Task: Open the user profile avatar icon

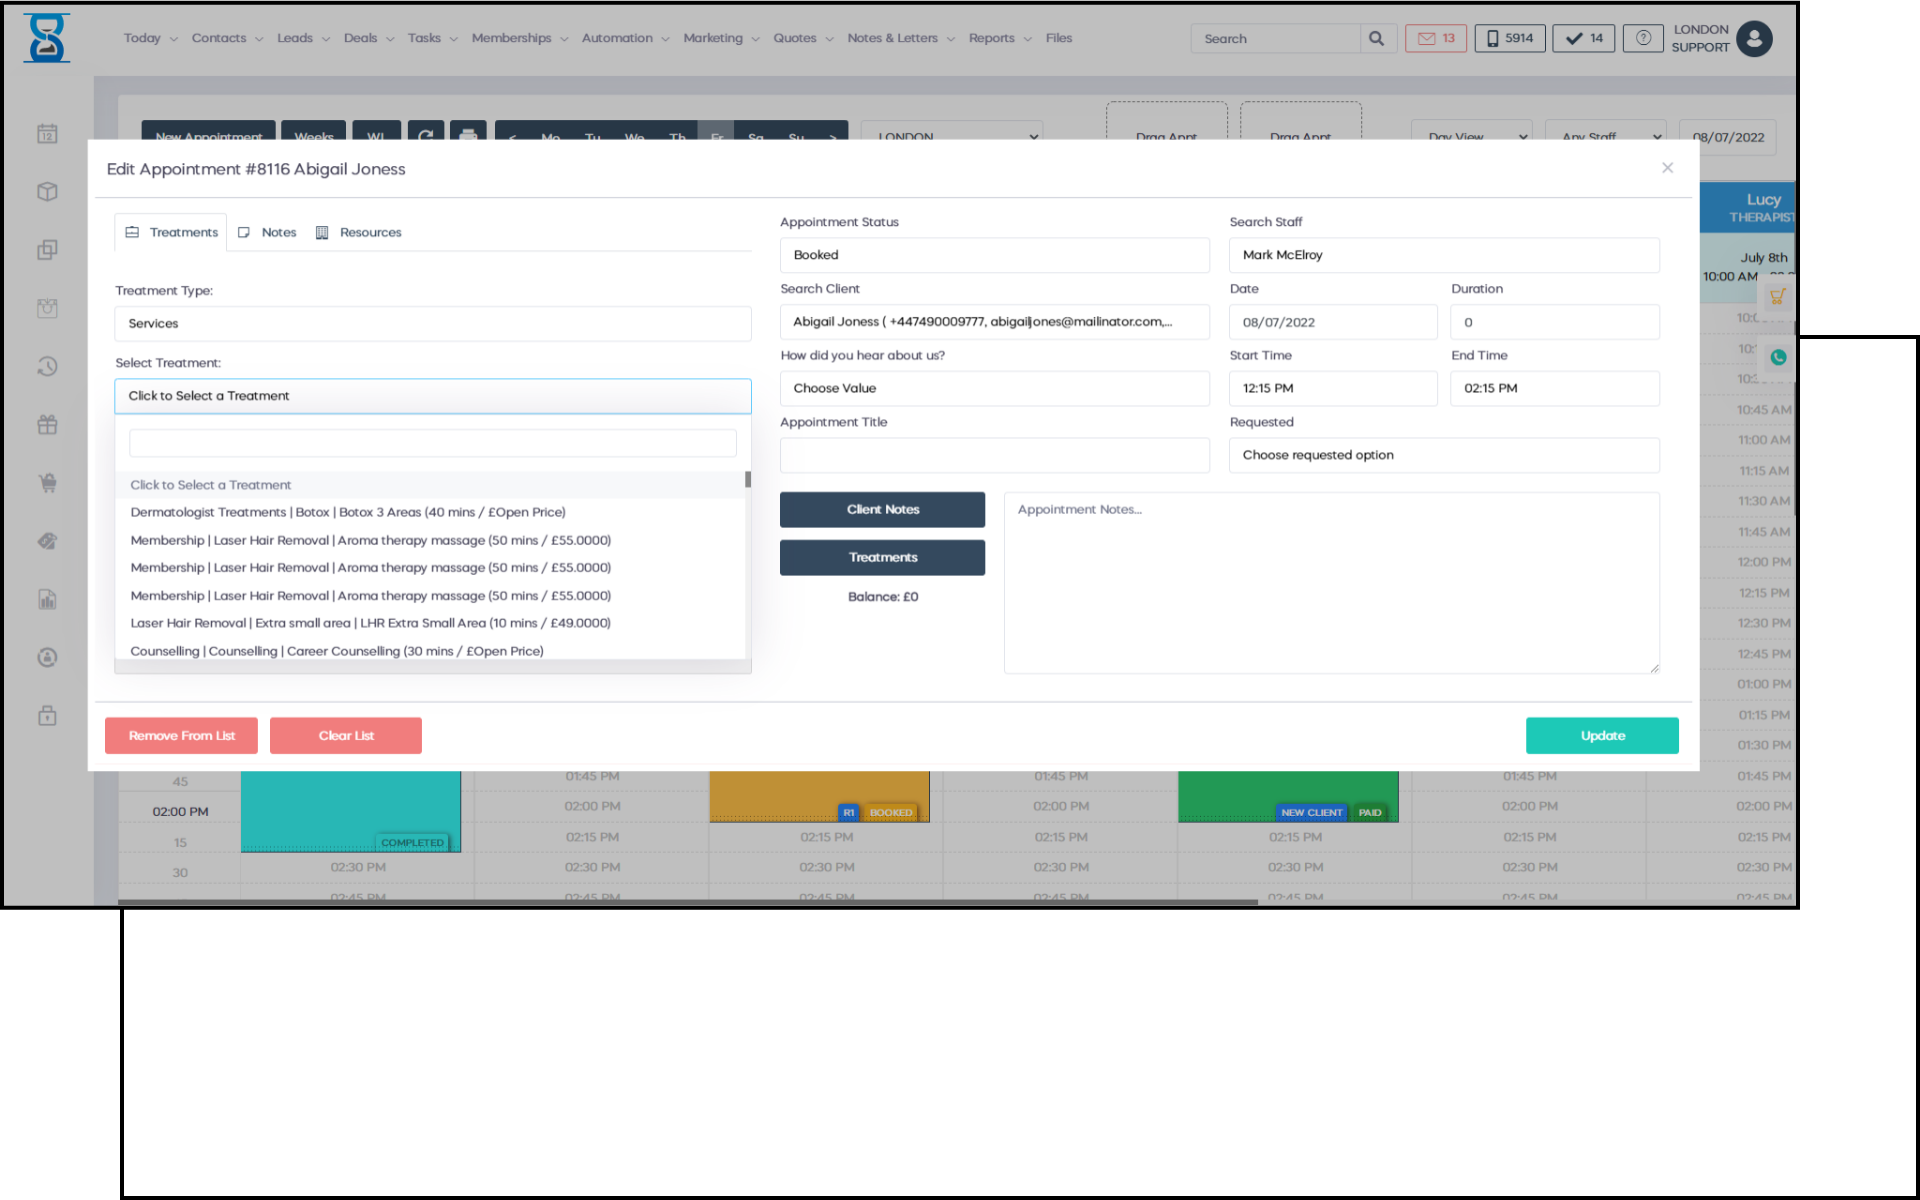Action: click(1754, 39)
